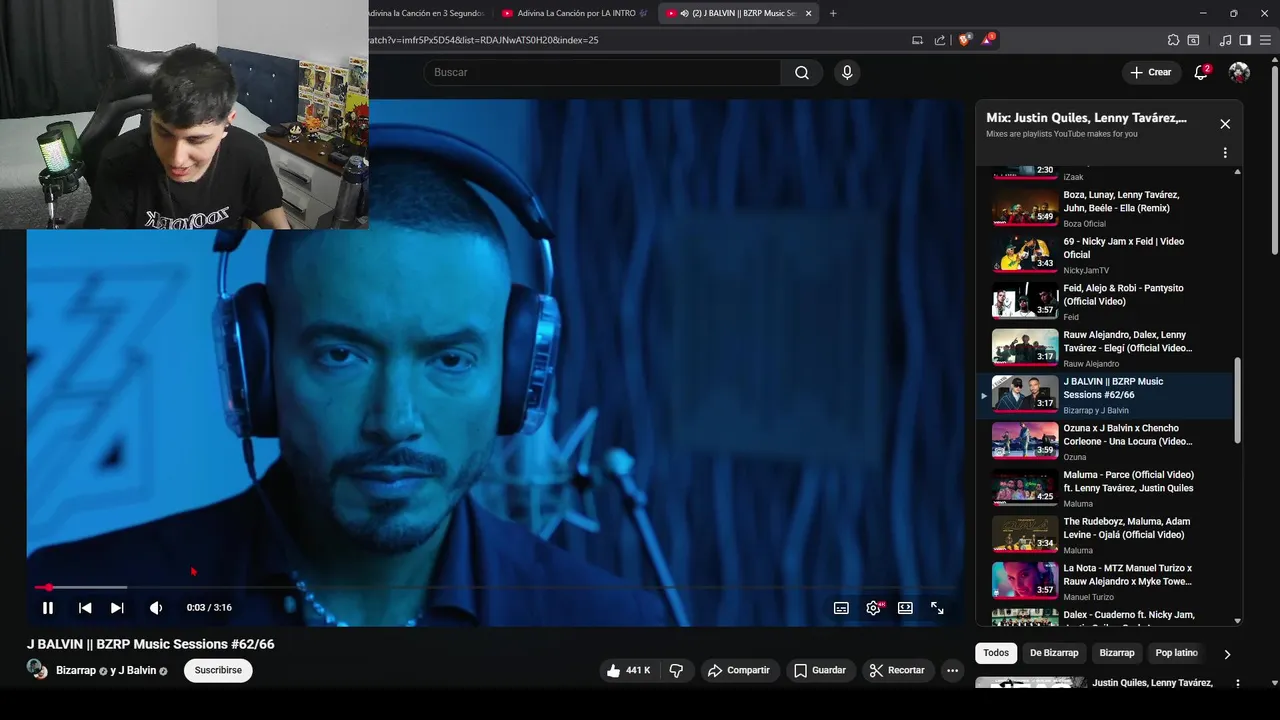Viewport: 1280px width, 720px height.
Task: Switch to theater mode view
Action: (905, 608)
